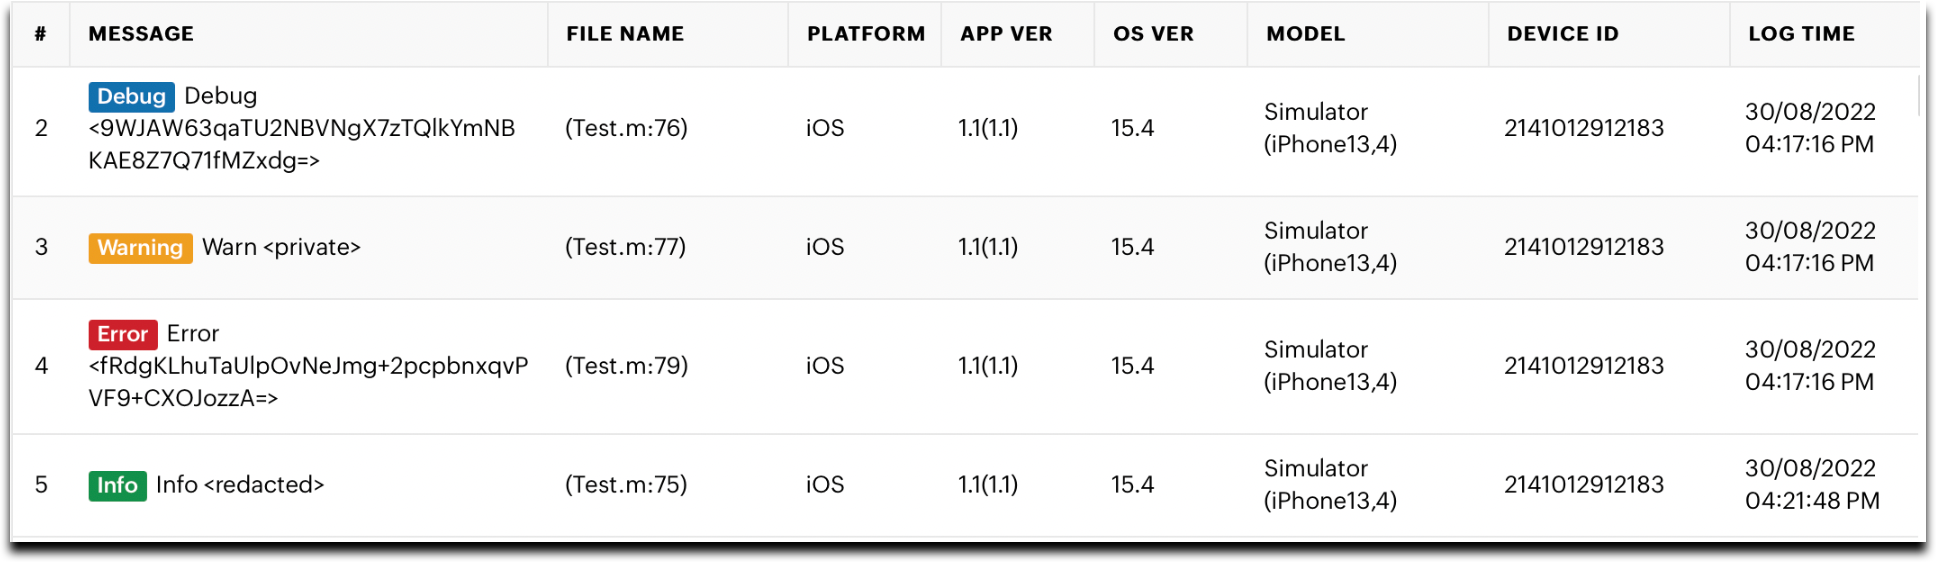Click the file name (Test.m:77)
1936x562 pixels.
click(625, 247)
